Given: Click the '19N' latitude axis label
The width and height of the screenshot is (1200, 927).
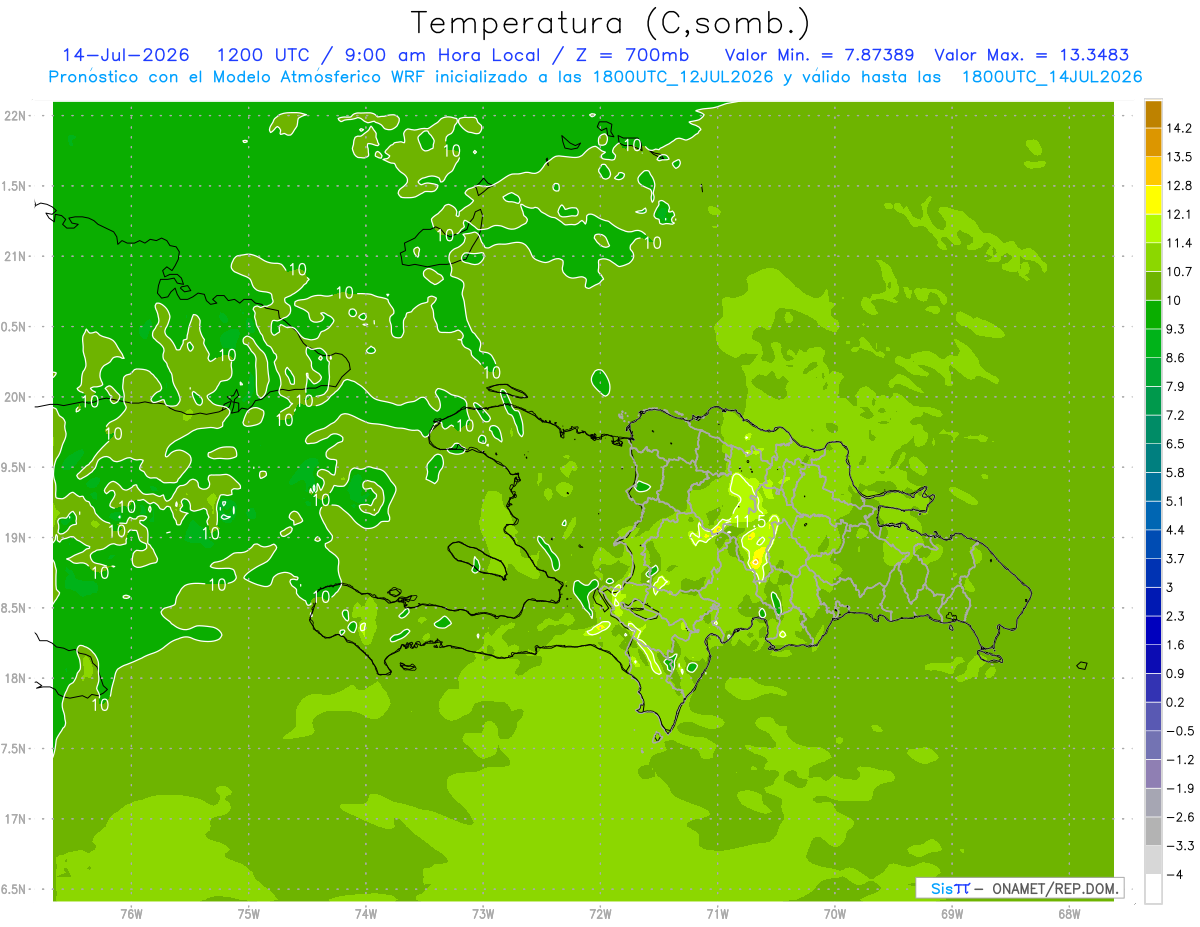Looking at the screenshot, I should (x=16, y=538).
